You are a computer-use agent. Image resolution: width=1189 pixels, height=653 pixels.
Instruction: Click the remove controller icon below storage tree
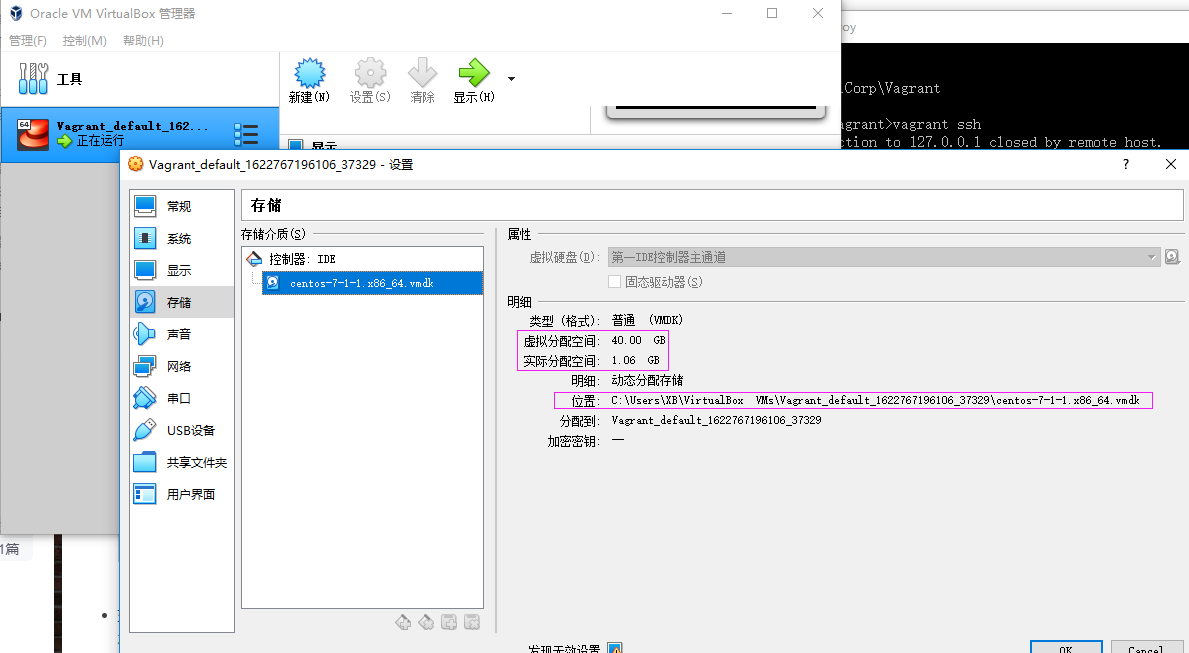tap(426, 623)
